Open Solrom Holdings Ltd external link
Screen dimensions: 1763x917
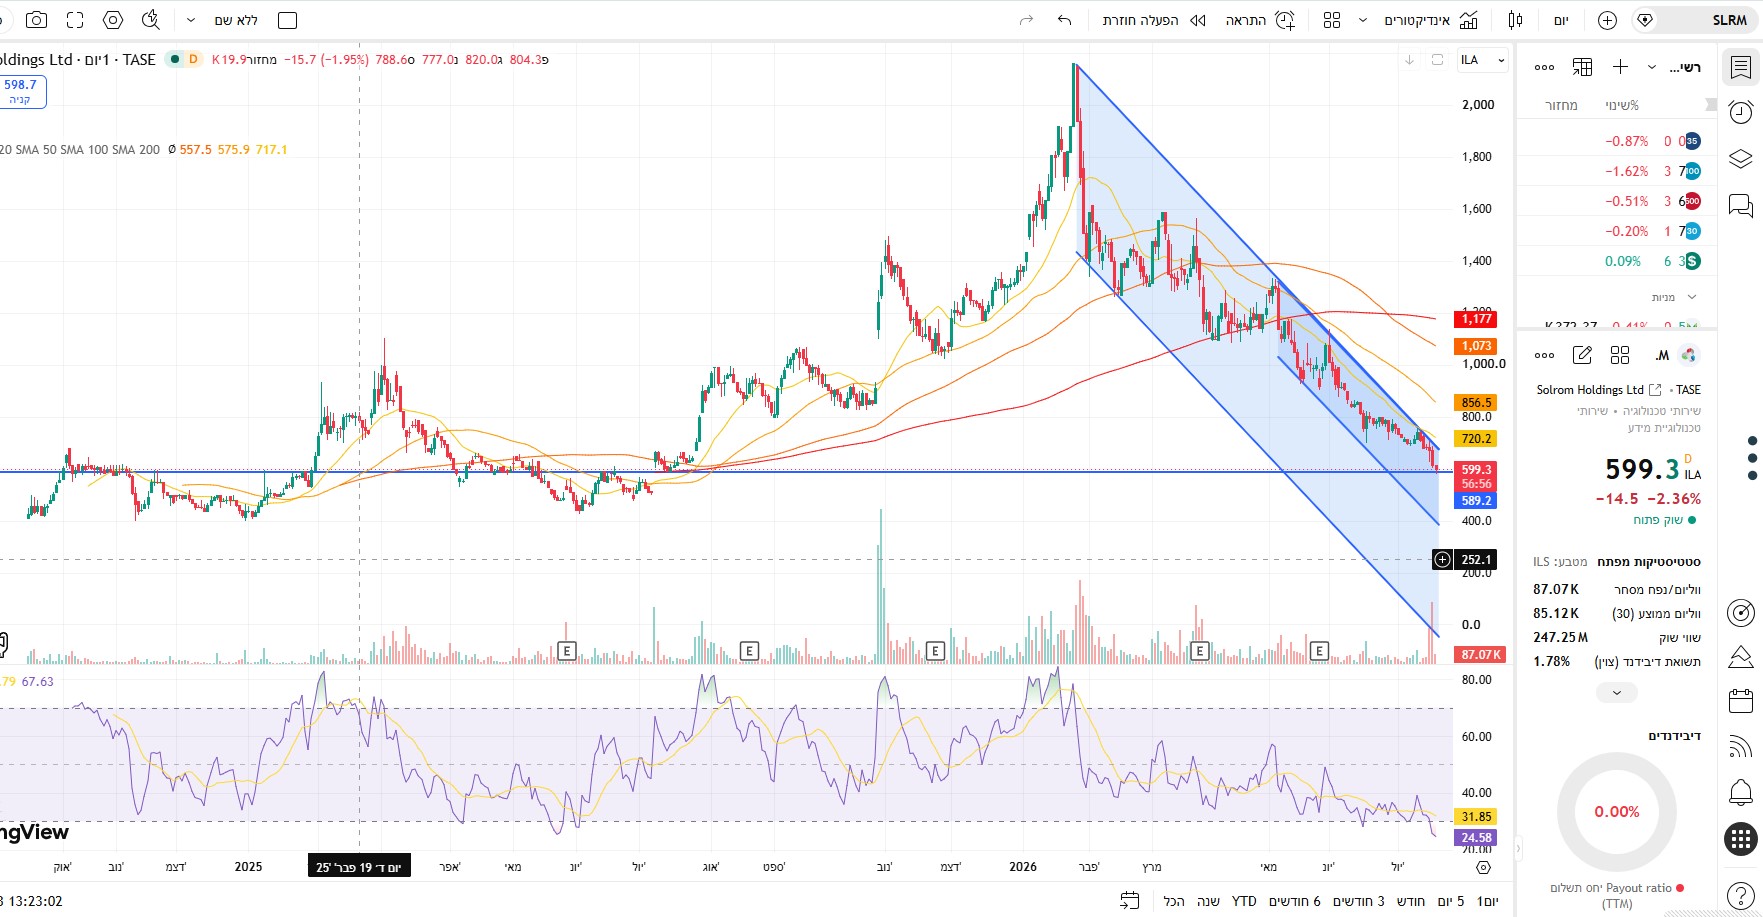coord(1655,390)
